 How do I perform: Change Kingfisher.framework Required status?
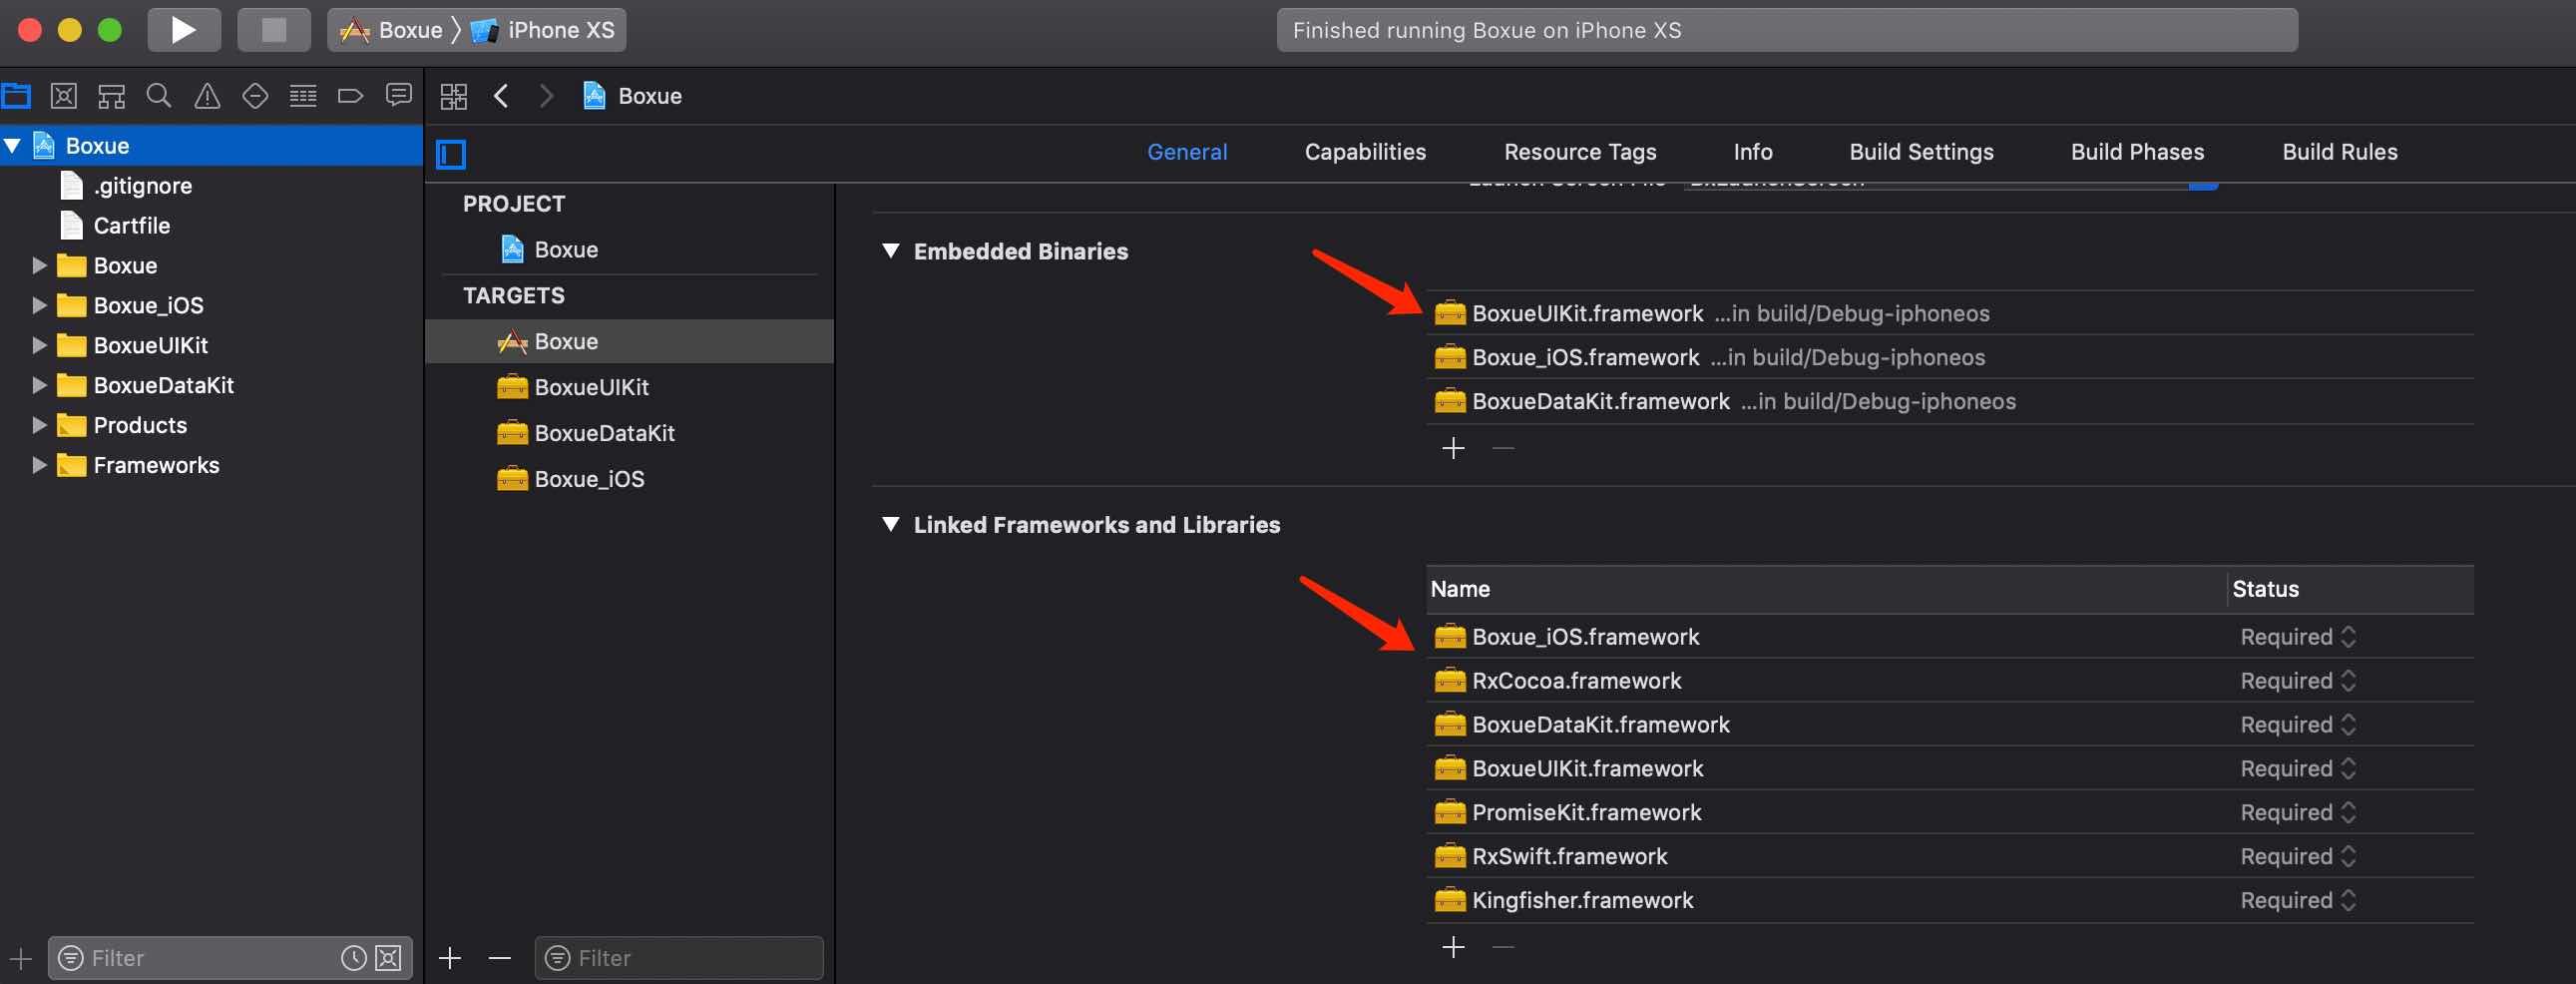pyautogui.click(x=2298, y=901)
